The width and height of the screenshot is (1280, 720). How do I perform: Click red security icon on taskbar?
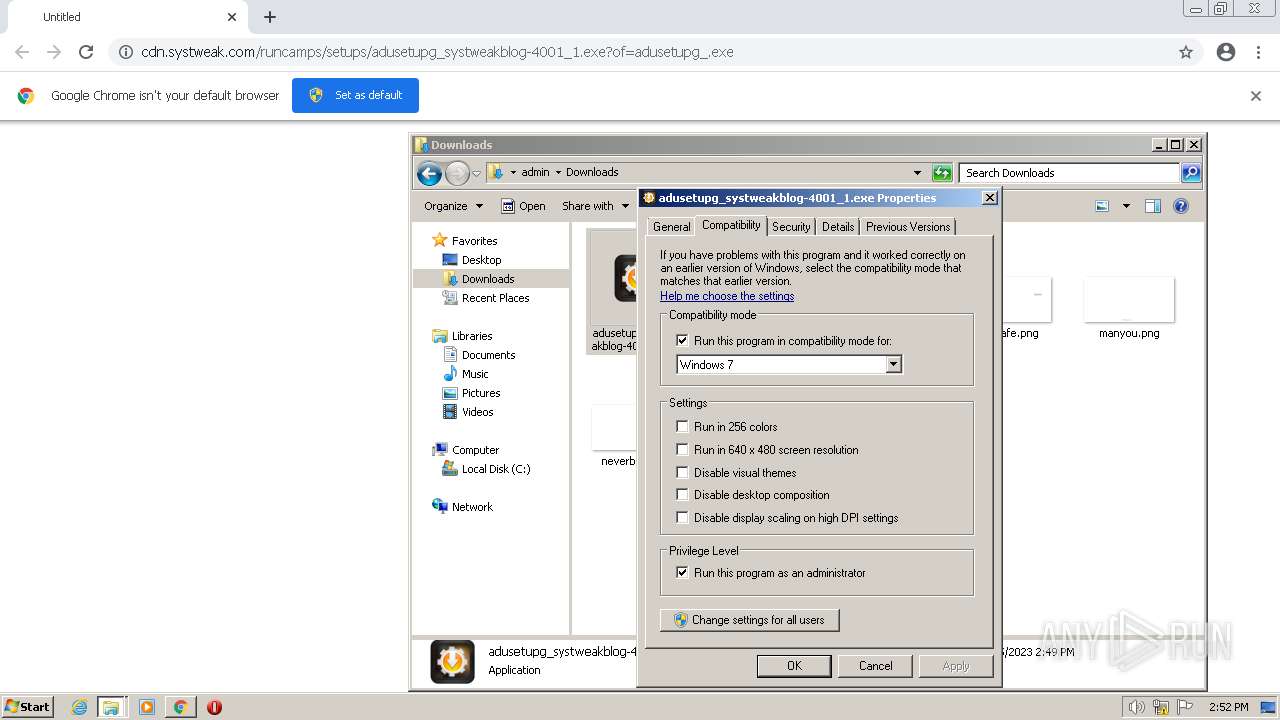(x=214, y=707)
